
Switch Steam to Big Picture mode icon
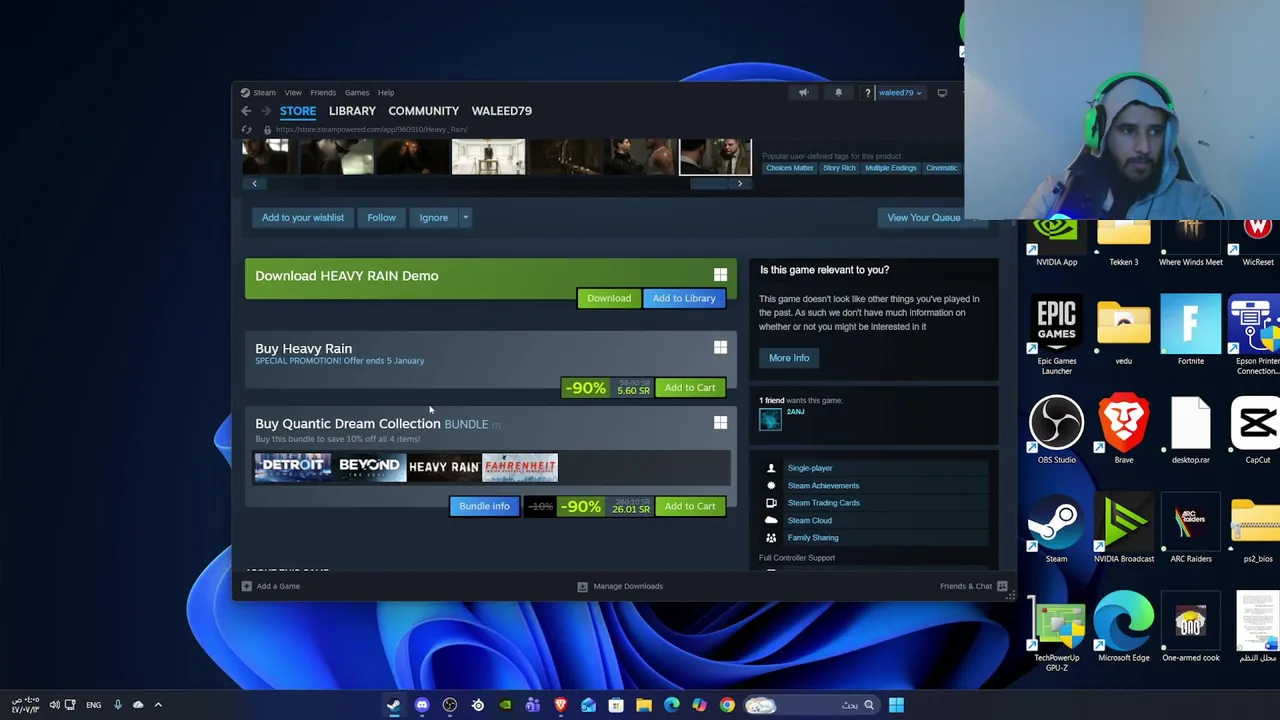[x=942, y=93]
